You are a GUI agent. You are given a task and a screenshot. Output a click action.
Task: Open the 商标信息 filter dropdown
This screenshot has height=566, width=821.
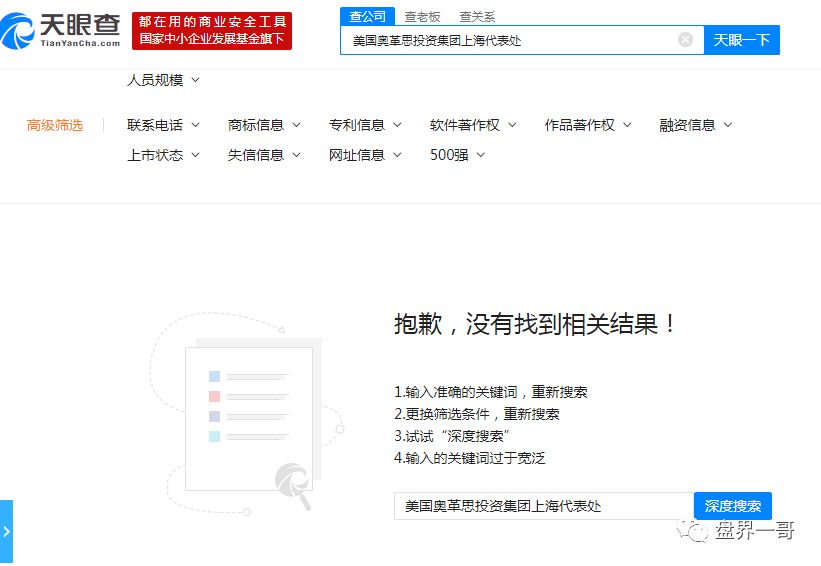(x=264, y=125)
